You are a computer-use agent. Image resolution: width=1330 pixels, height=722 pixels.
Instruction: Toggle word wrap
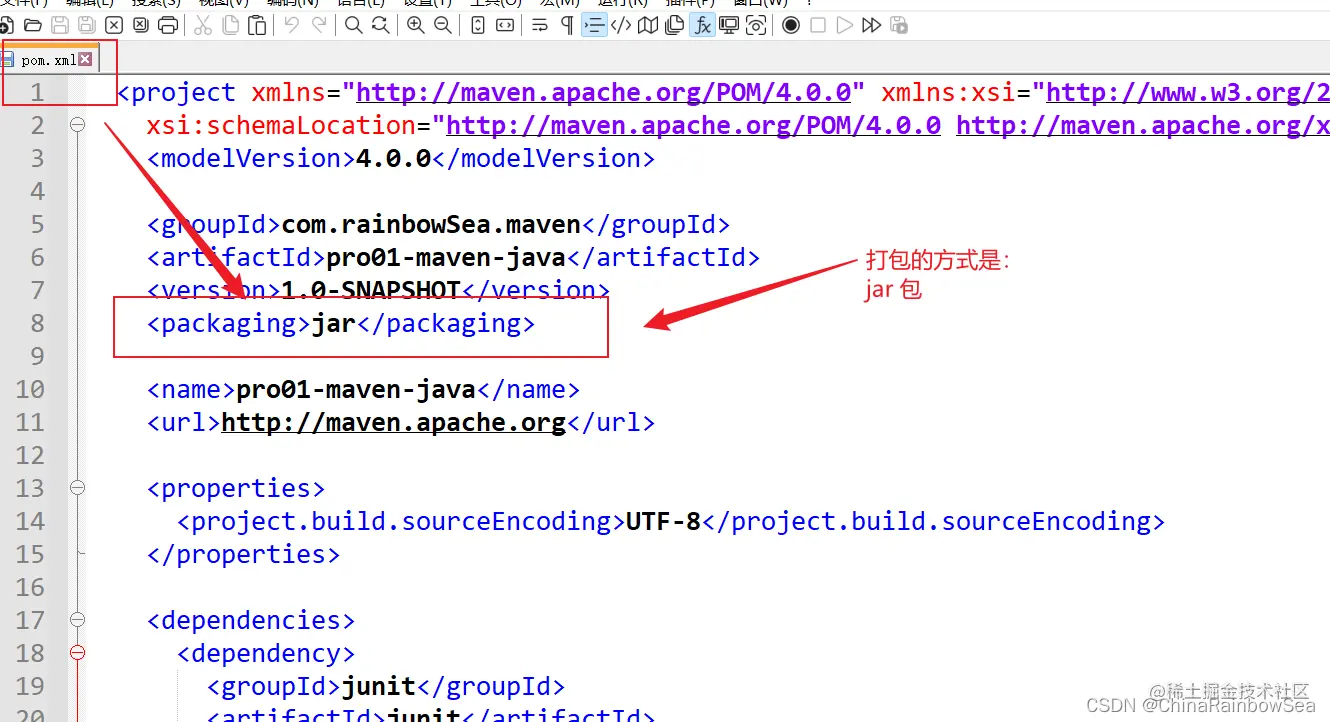click(x=540, y=25)
